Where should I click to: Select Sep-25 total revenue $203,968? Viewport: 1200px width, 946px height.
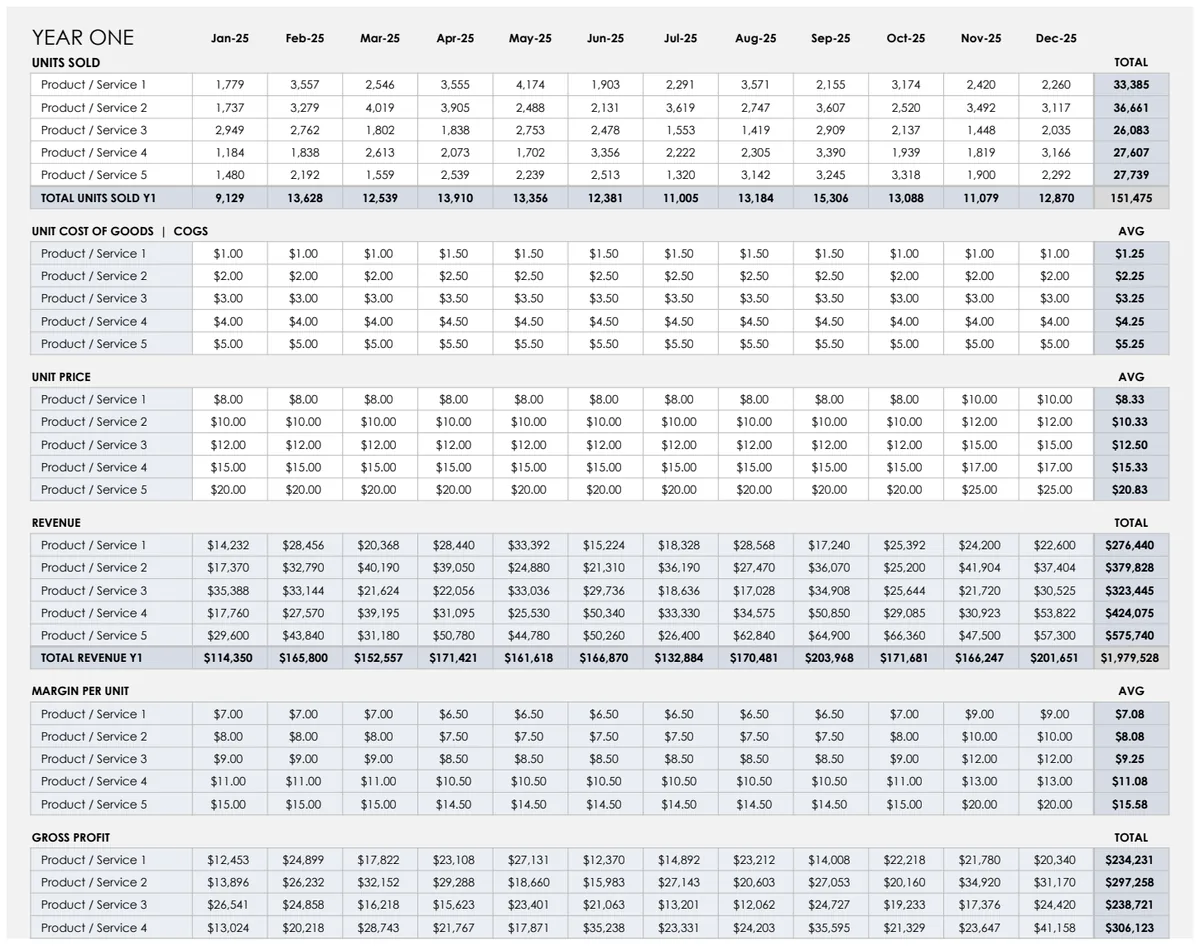[x=830, y=658]
